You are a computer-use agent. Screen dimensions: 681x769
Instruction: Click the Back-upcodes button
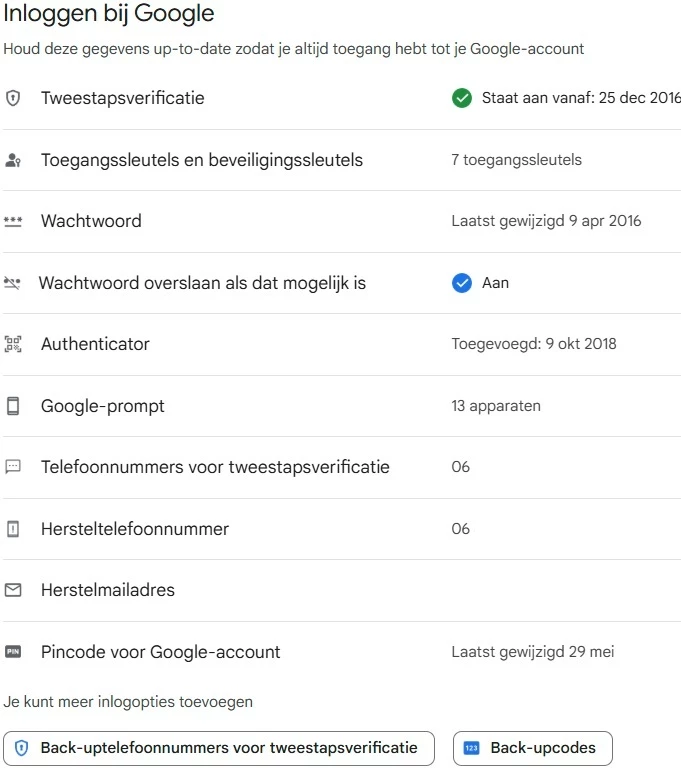coord(532,748)
